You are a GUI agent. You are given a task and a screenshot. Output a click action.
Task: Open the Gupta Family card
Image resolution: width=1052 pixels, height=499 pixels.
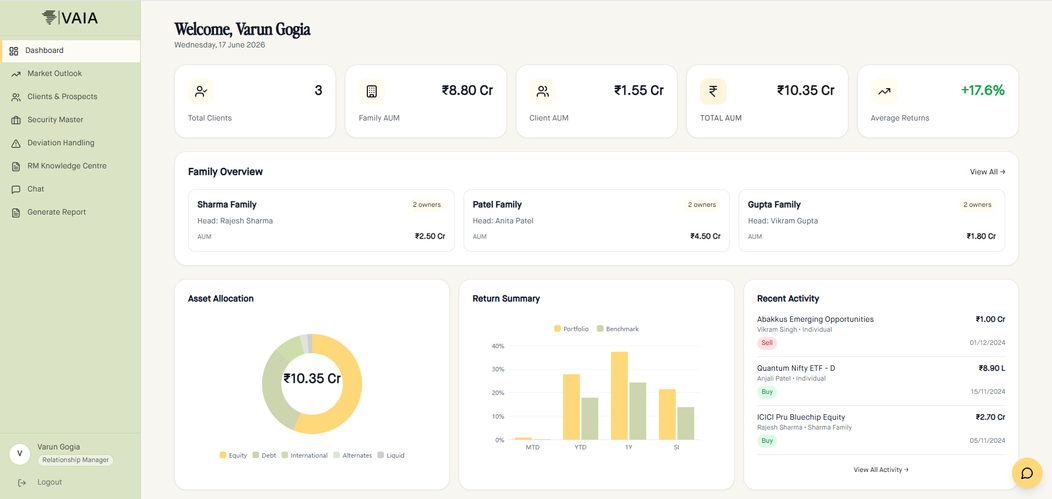click(872, 221)
